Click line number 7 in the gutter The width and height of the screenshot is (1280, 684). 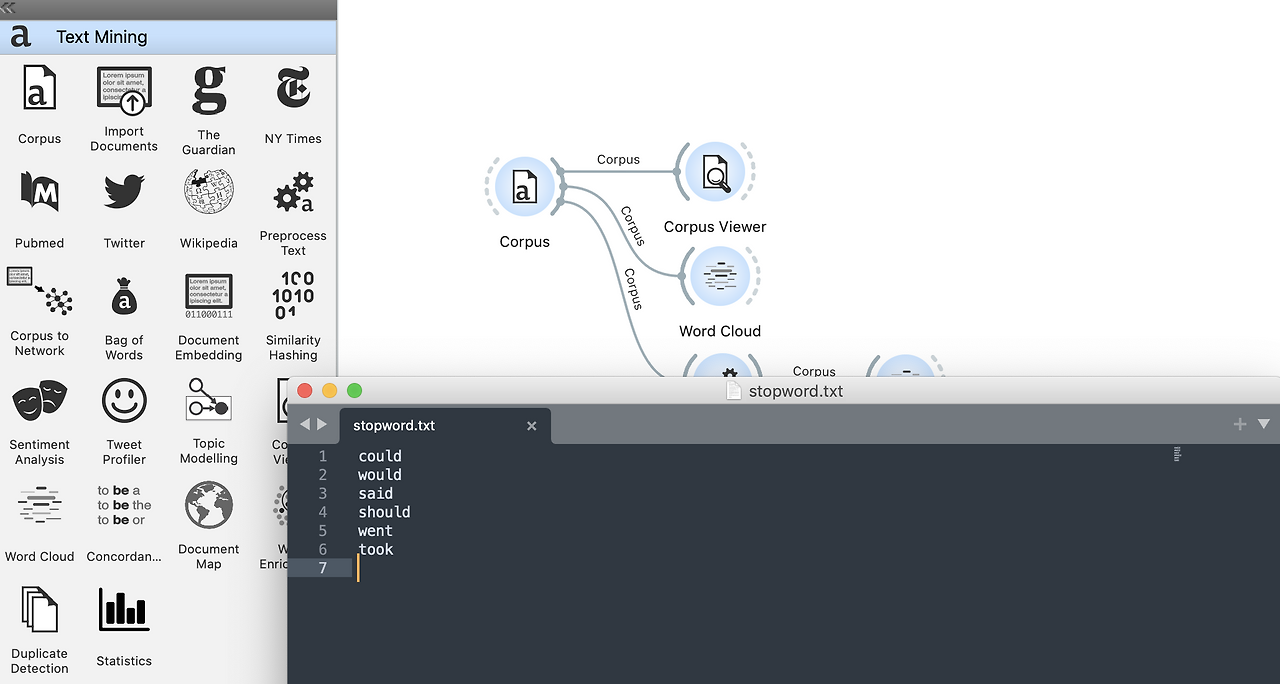coord(322,568)
